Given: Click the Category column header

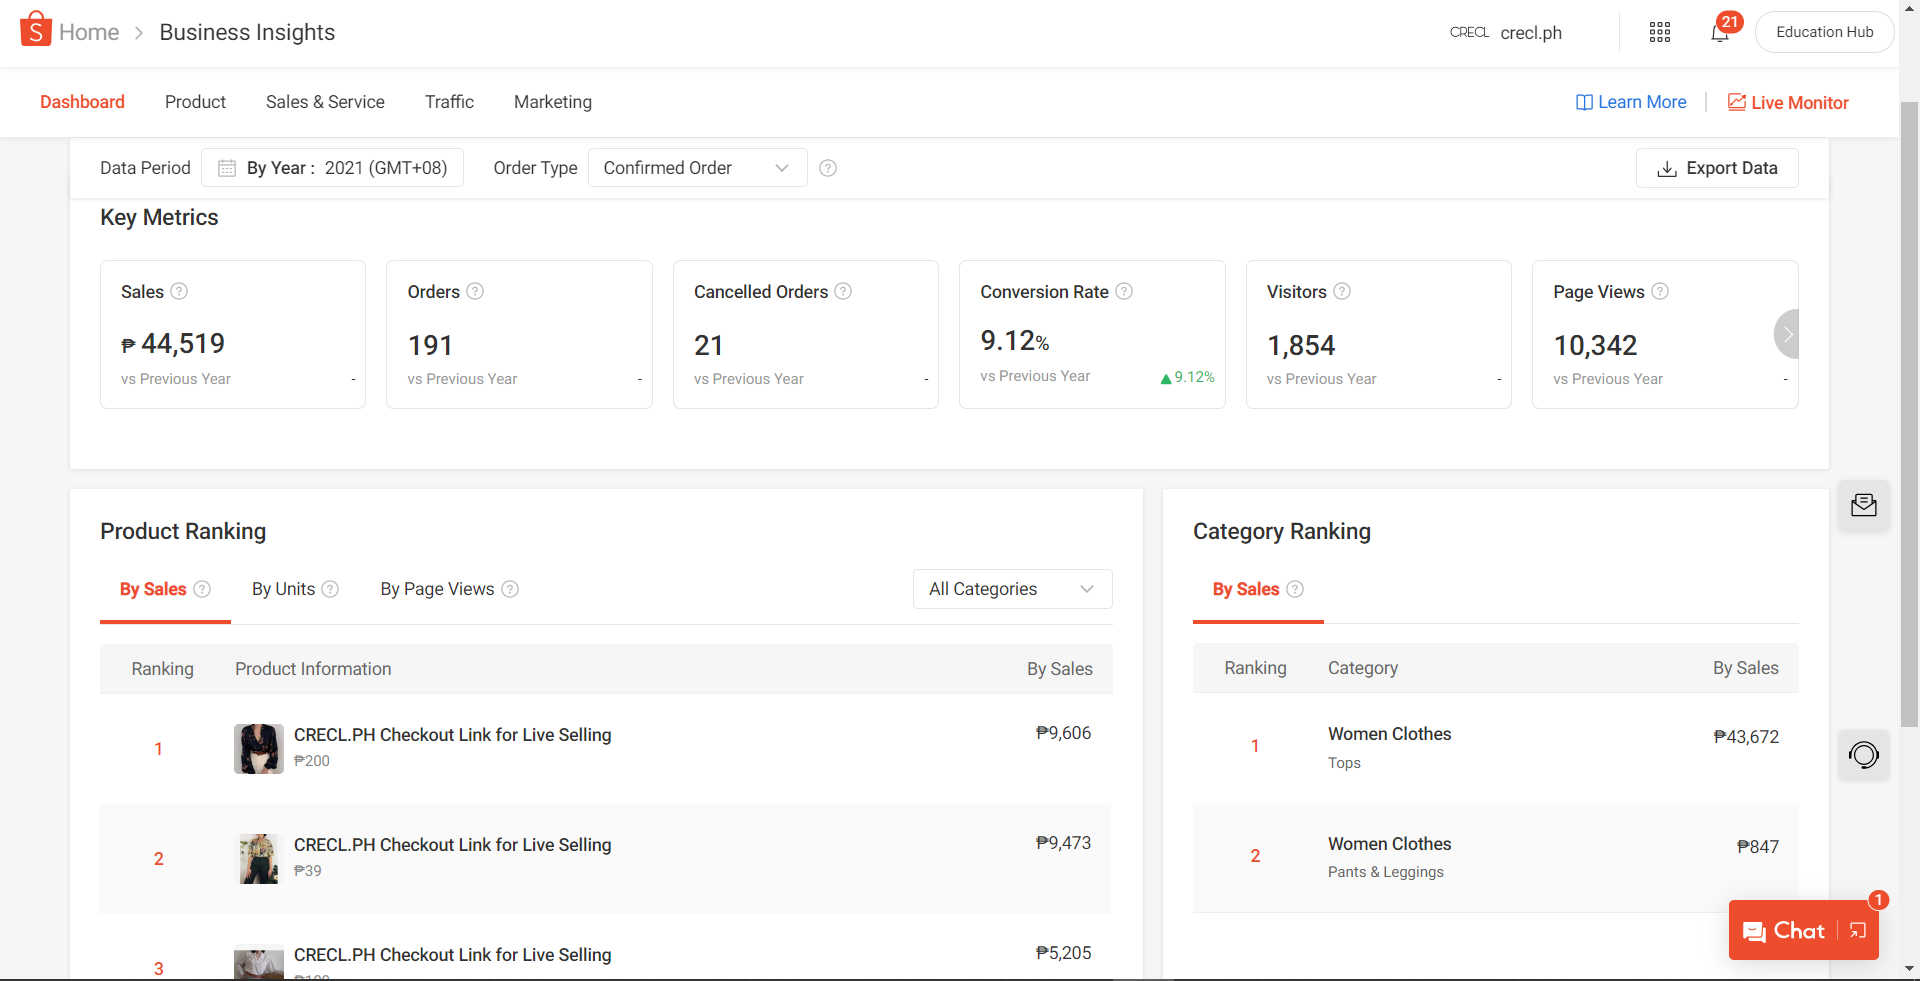Looking at the screenshot, I should 1363,668.
